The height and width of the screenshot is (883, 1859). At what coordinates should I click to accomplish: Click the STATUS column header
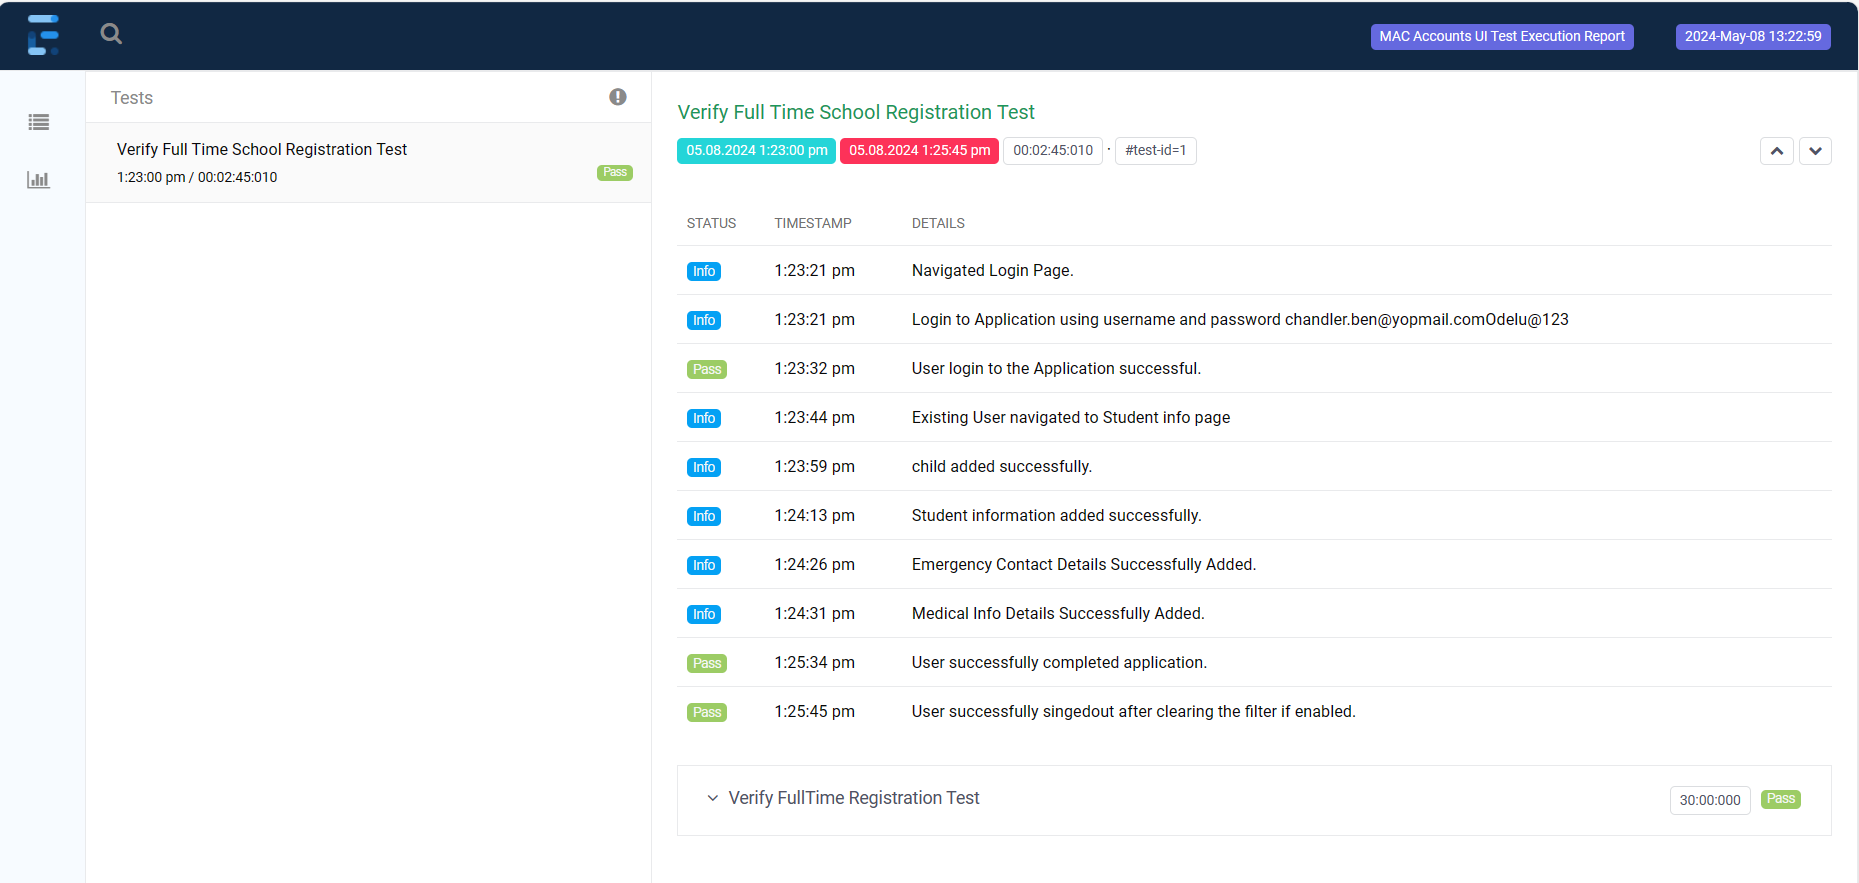point(711,223)
